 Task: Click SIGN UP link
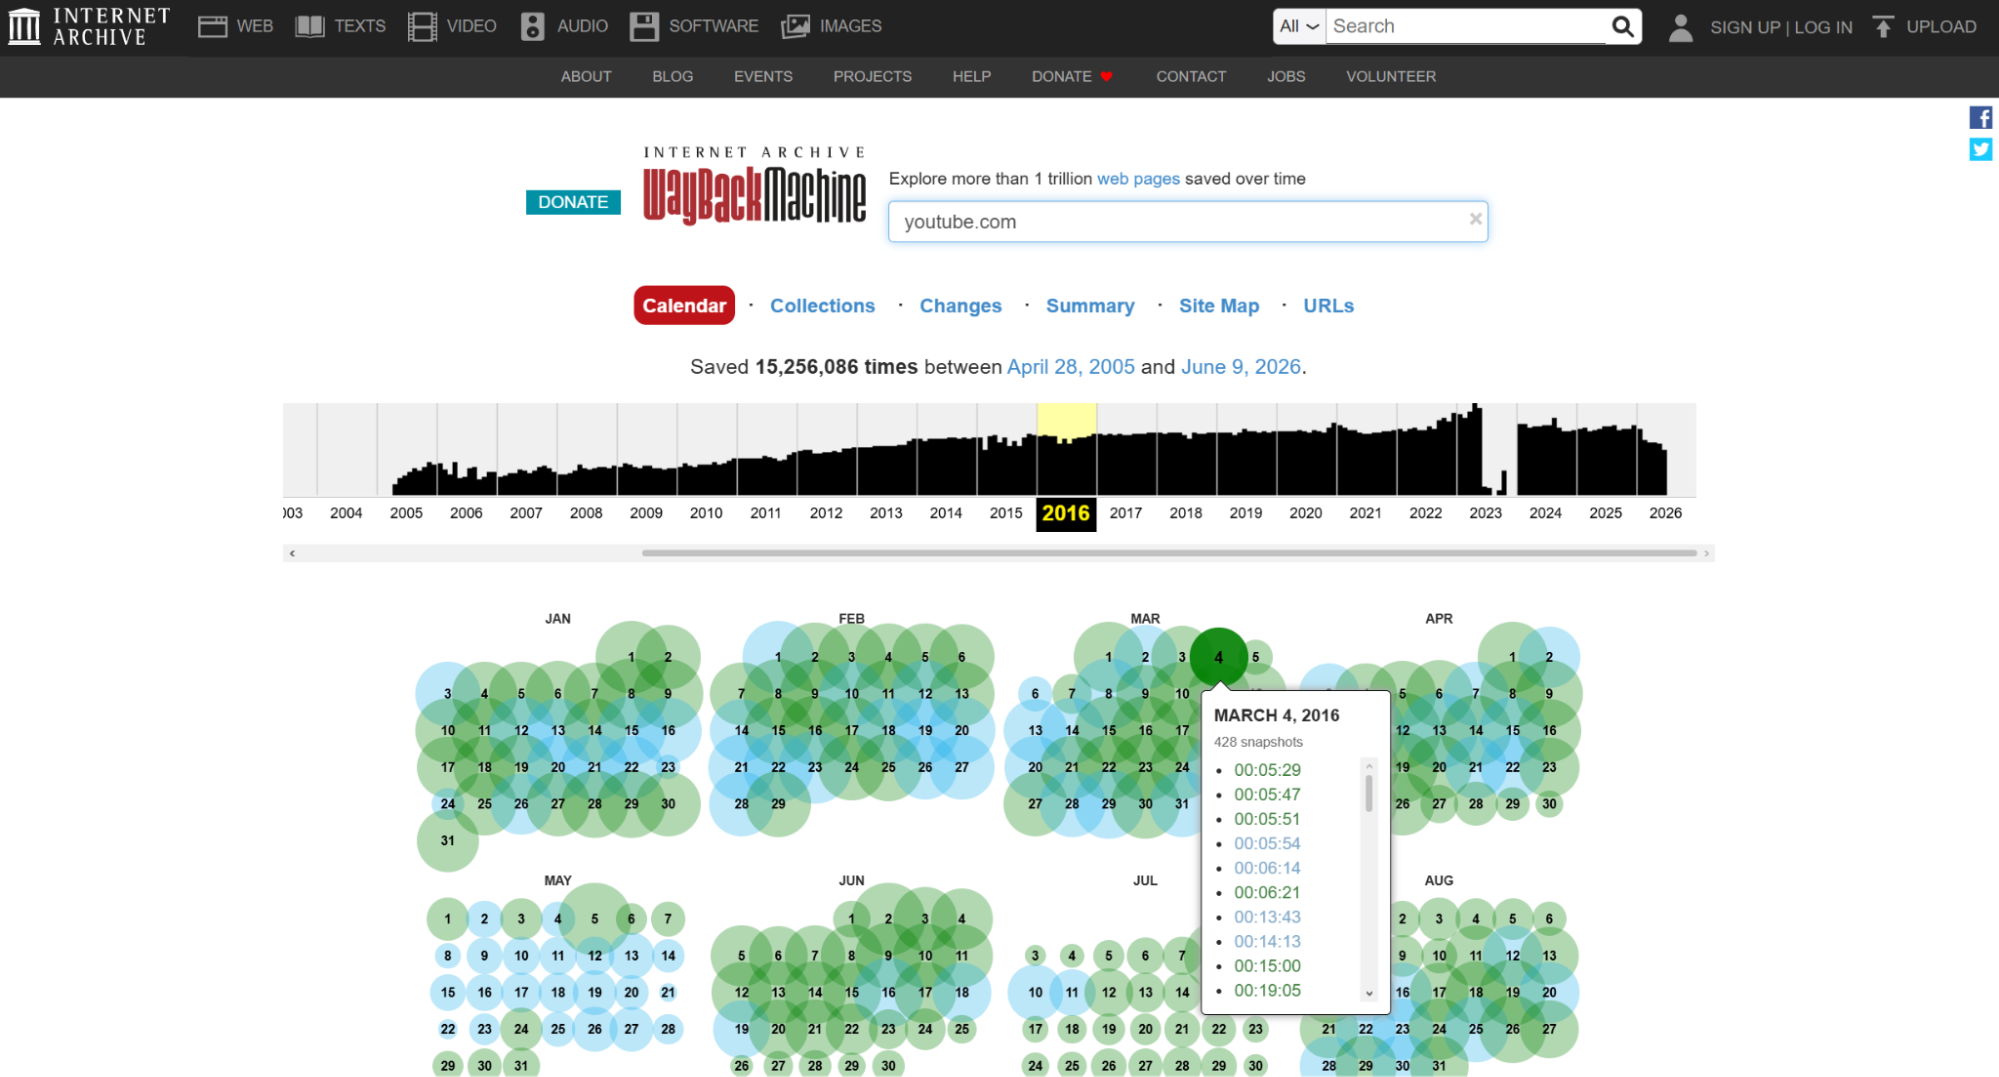[x=1745, y=27]
